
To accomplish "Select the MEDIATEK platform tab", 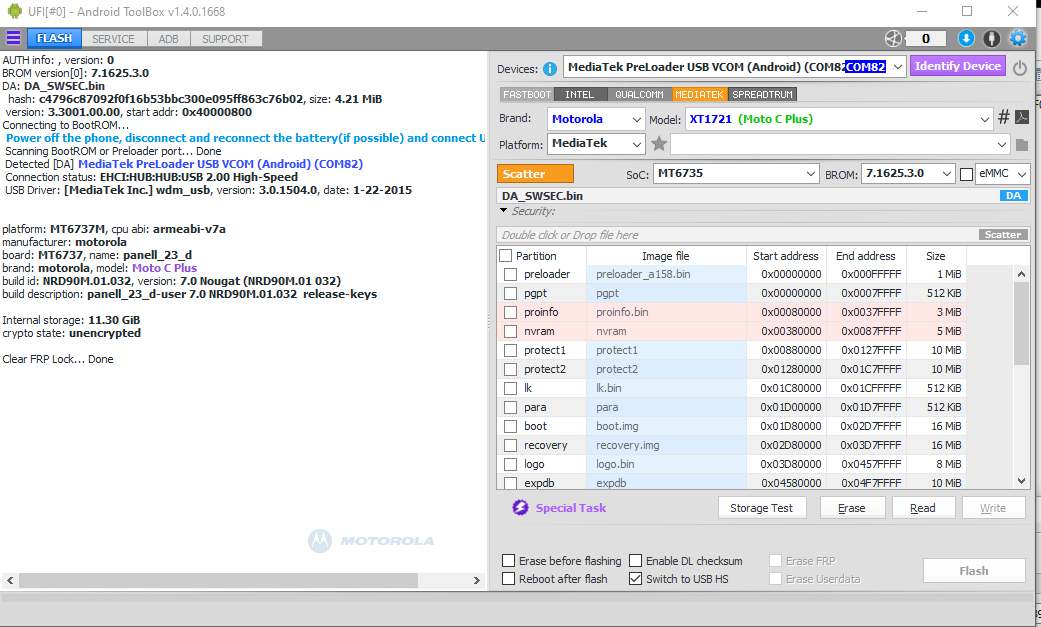I will pyautogui.click(x=699, y=94).
